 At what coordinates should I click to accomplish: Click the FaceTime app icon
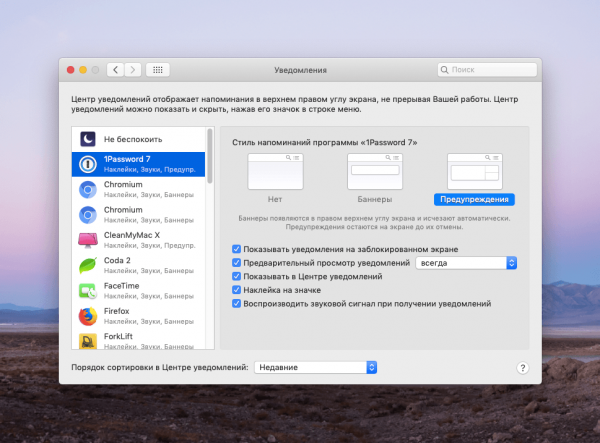88,291
